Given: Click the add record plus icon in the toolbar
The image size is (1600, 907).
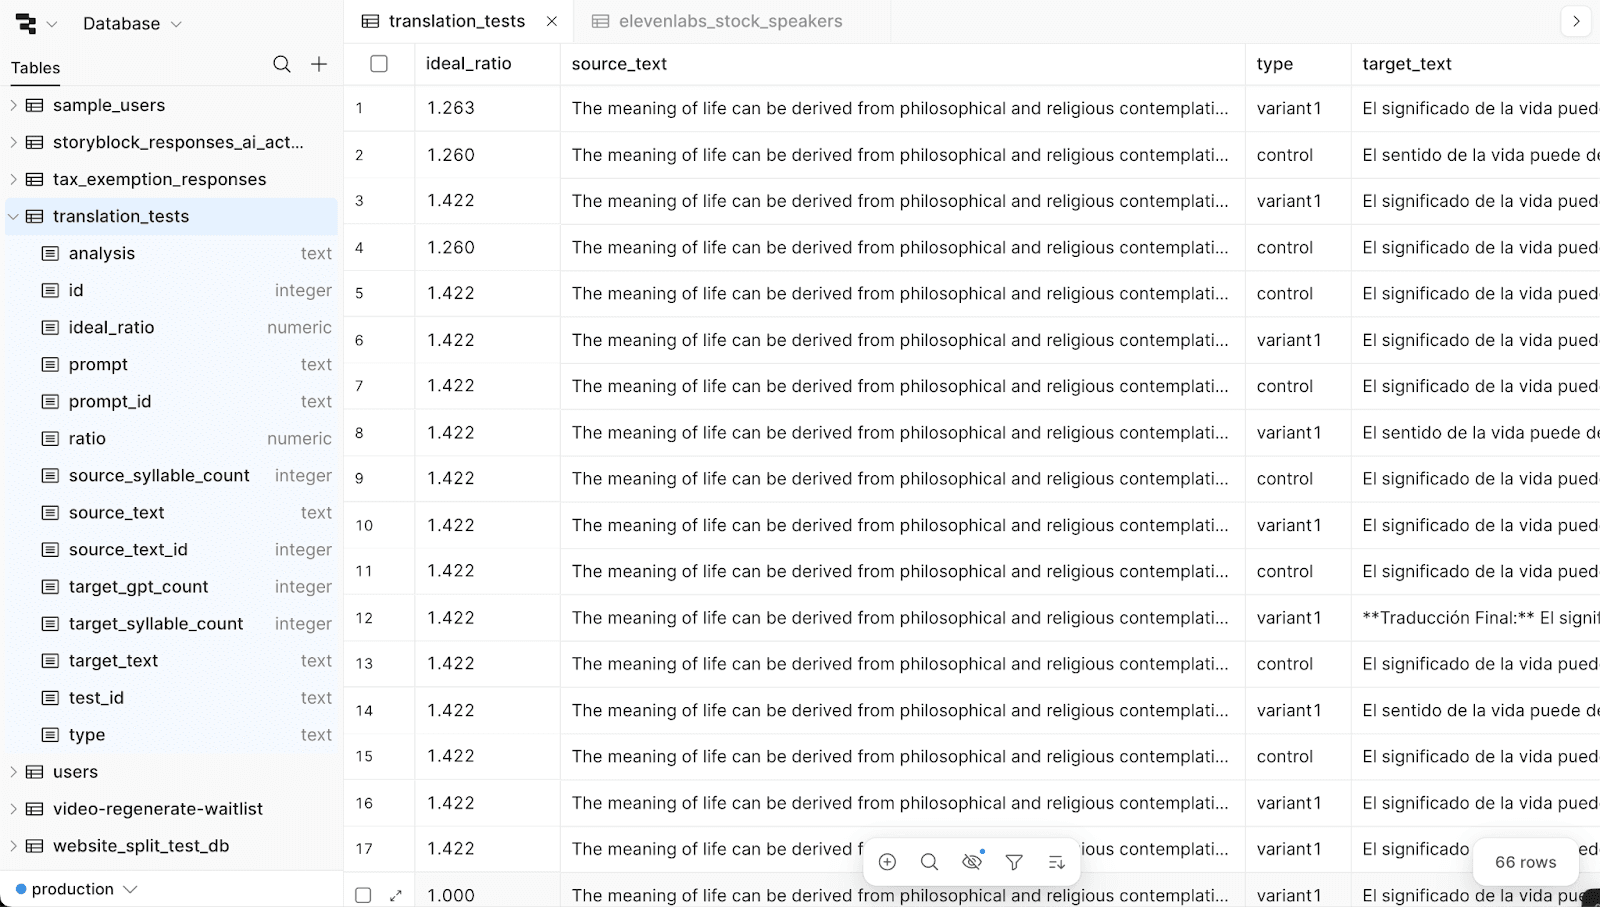Looking at the screenshot, I should tap(887, 861).
